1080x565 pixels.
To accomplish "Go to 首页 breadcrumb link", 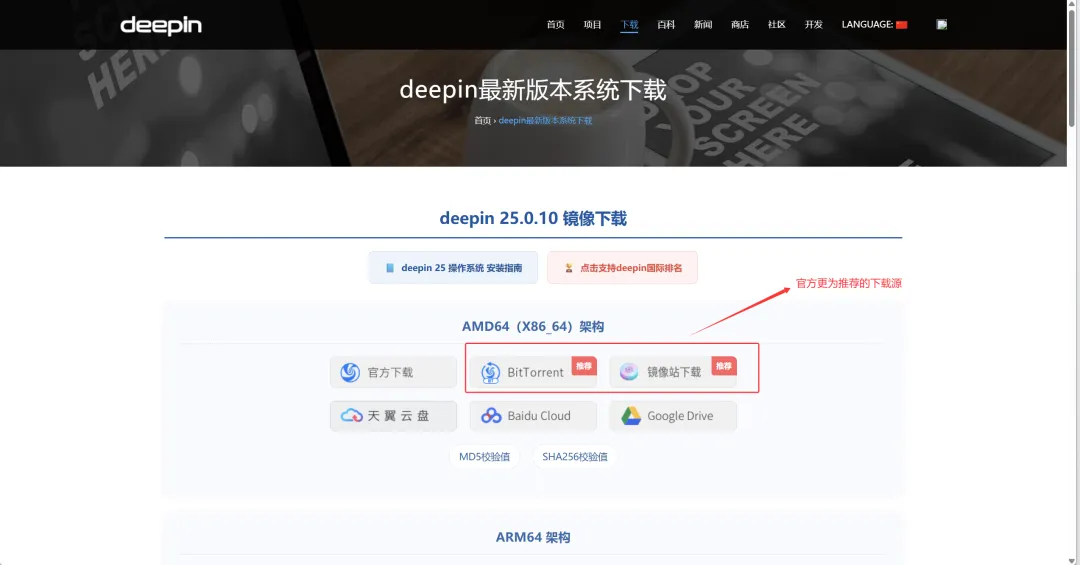I will [x=482, y=121].
